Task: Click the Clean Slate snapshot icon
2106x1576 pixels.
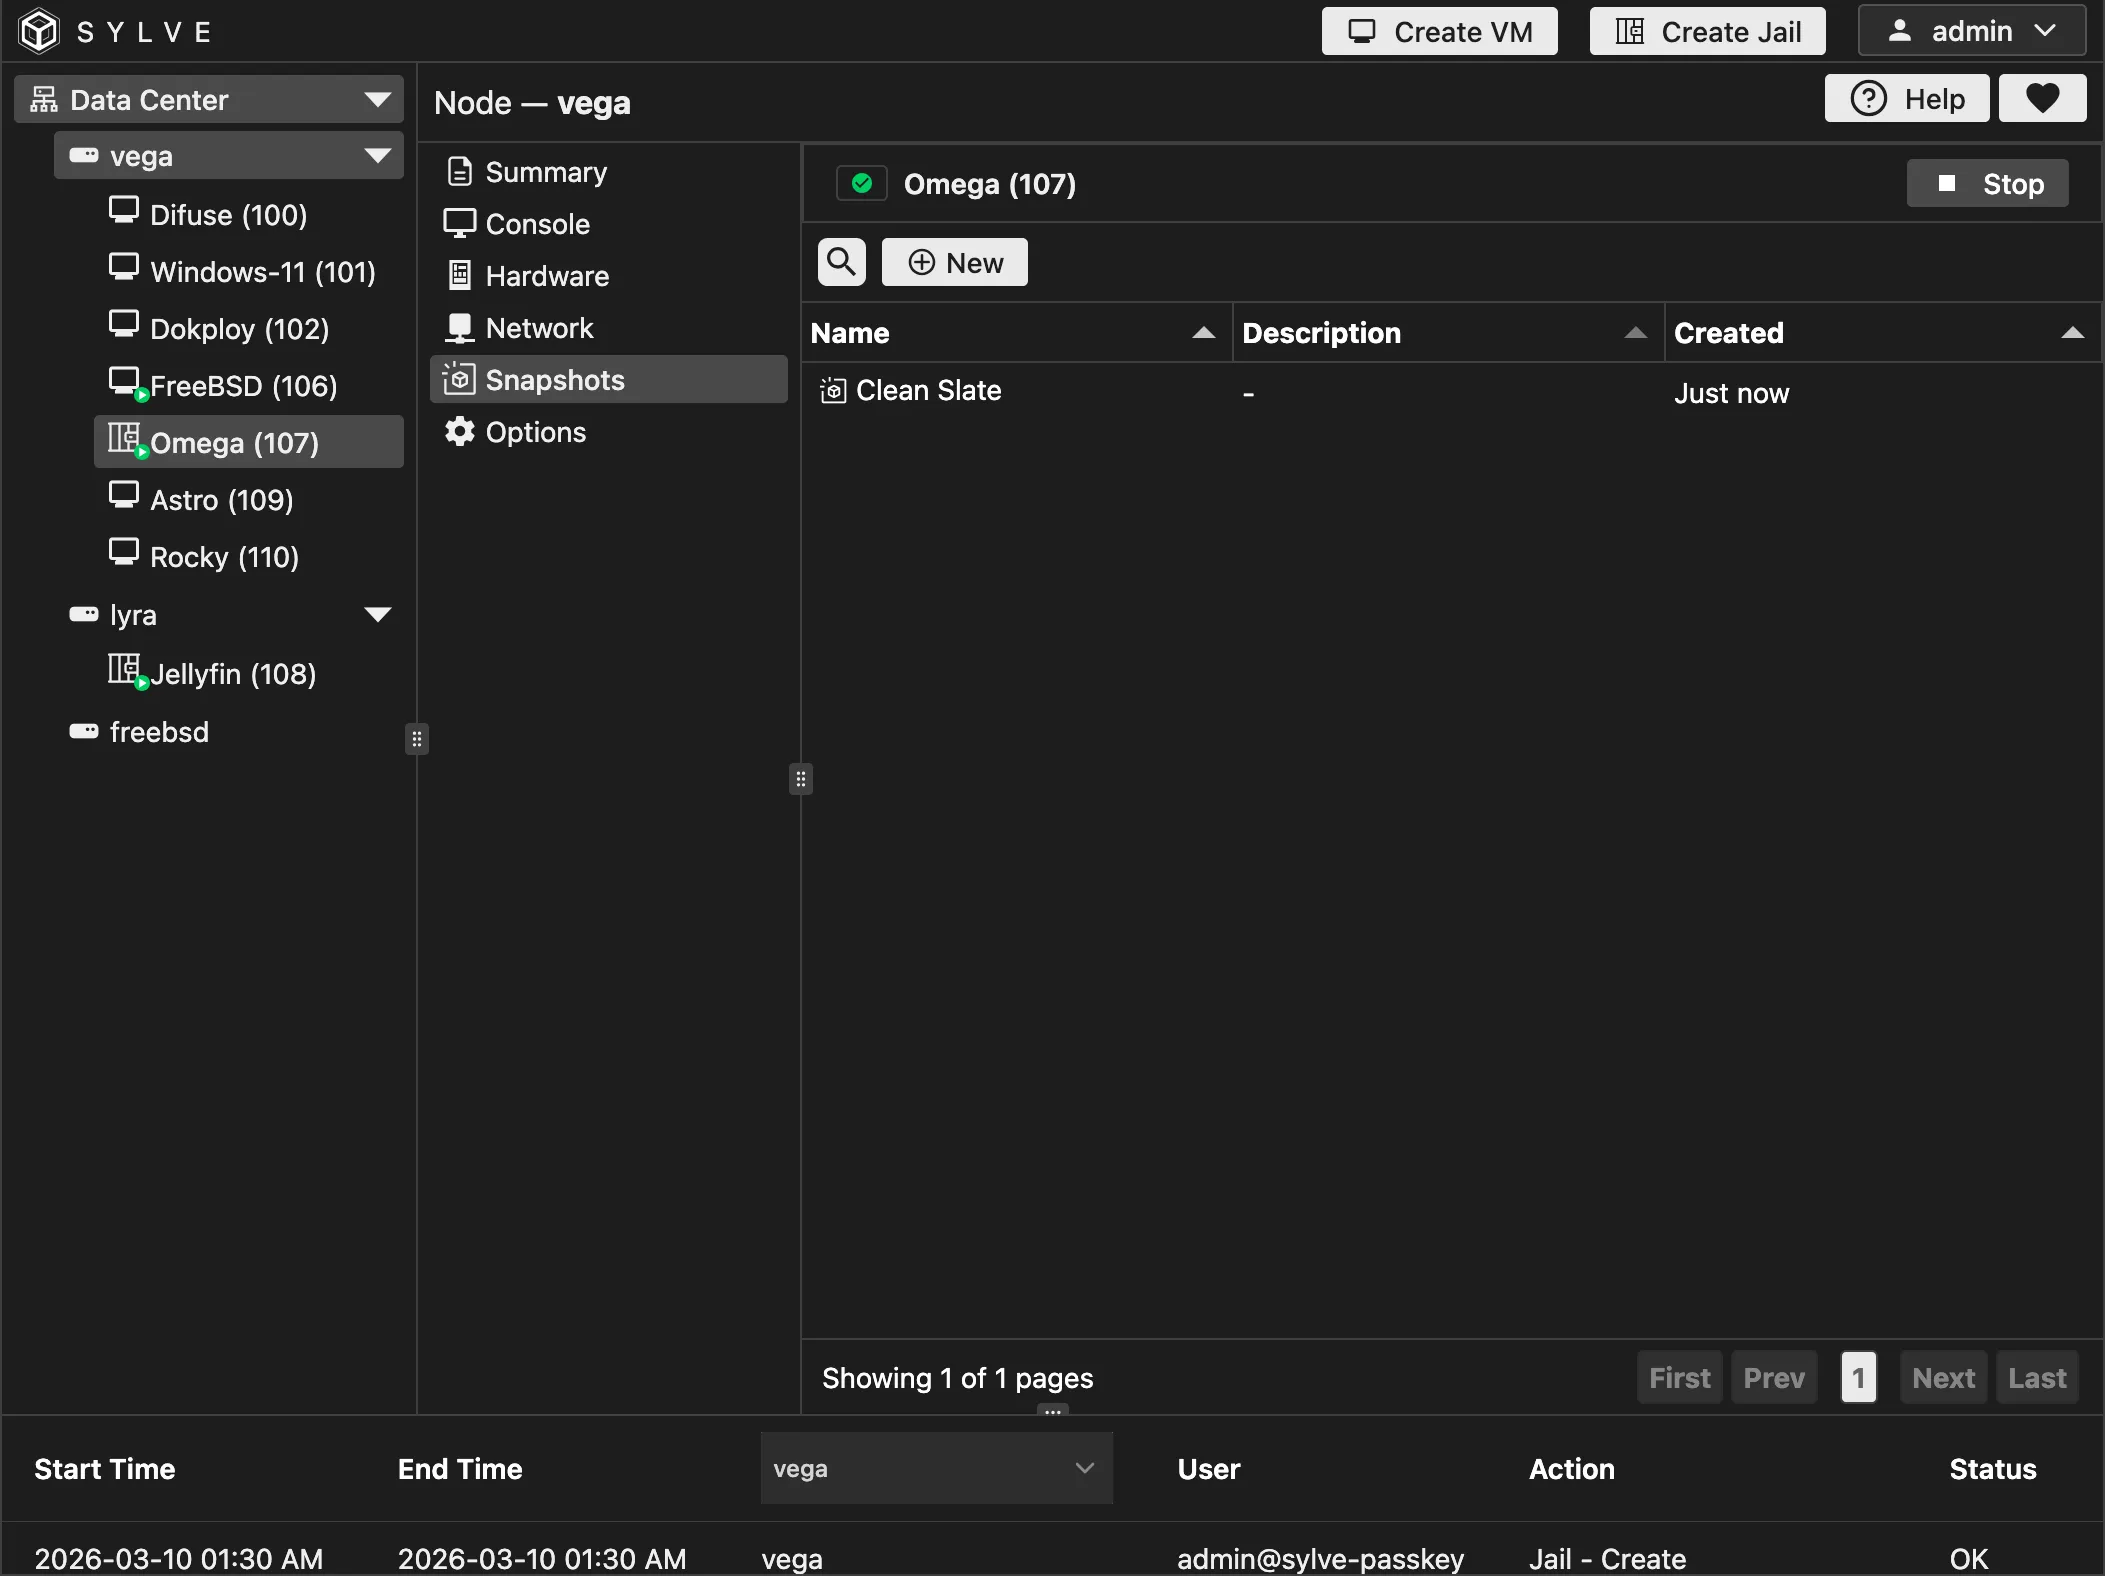Action: click(832, 391)
